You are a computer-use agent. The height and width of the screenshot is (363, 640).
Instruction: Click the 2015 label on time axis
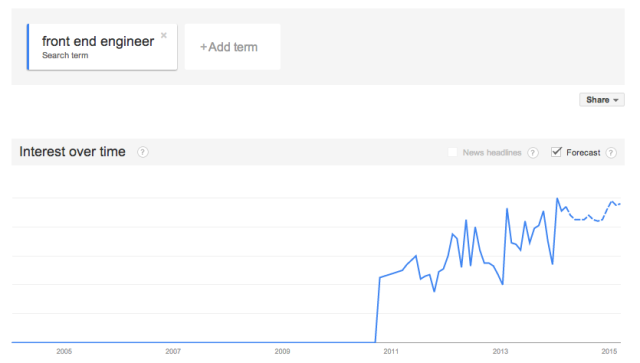point(609,351)
